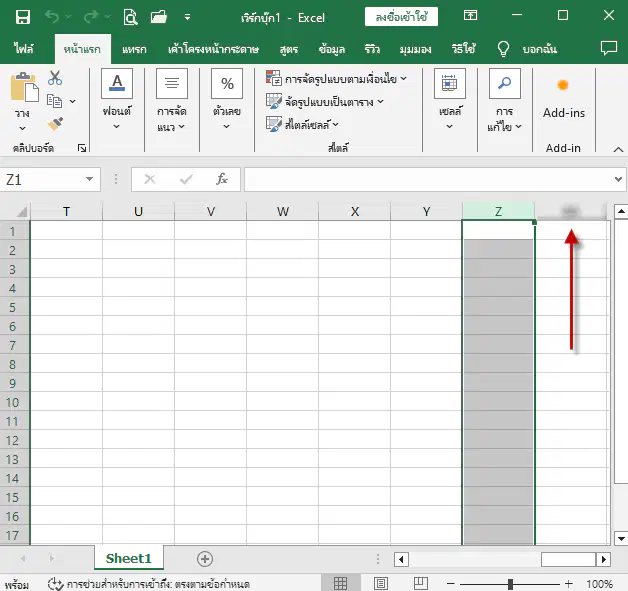Click inside the formula bar input
628x591 pixels.
pos(429,179)
